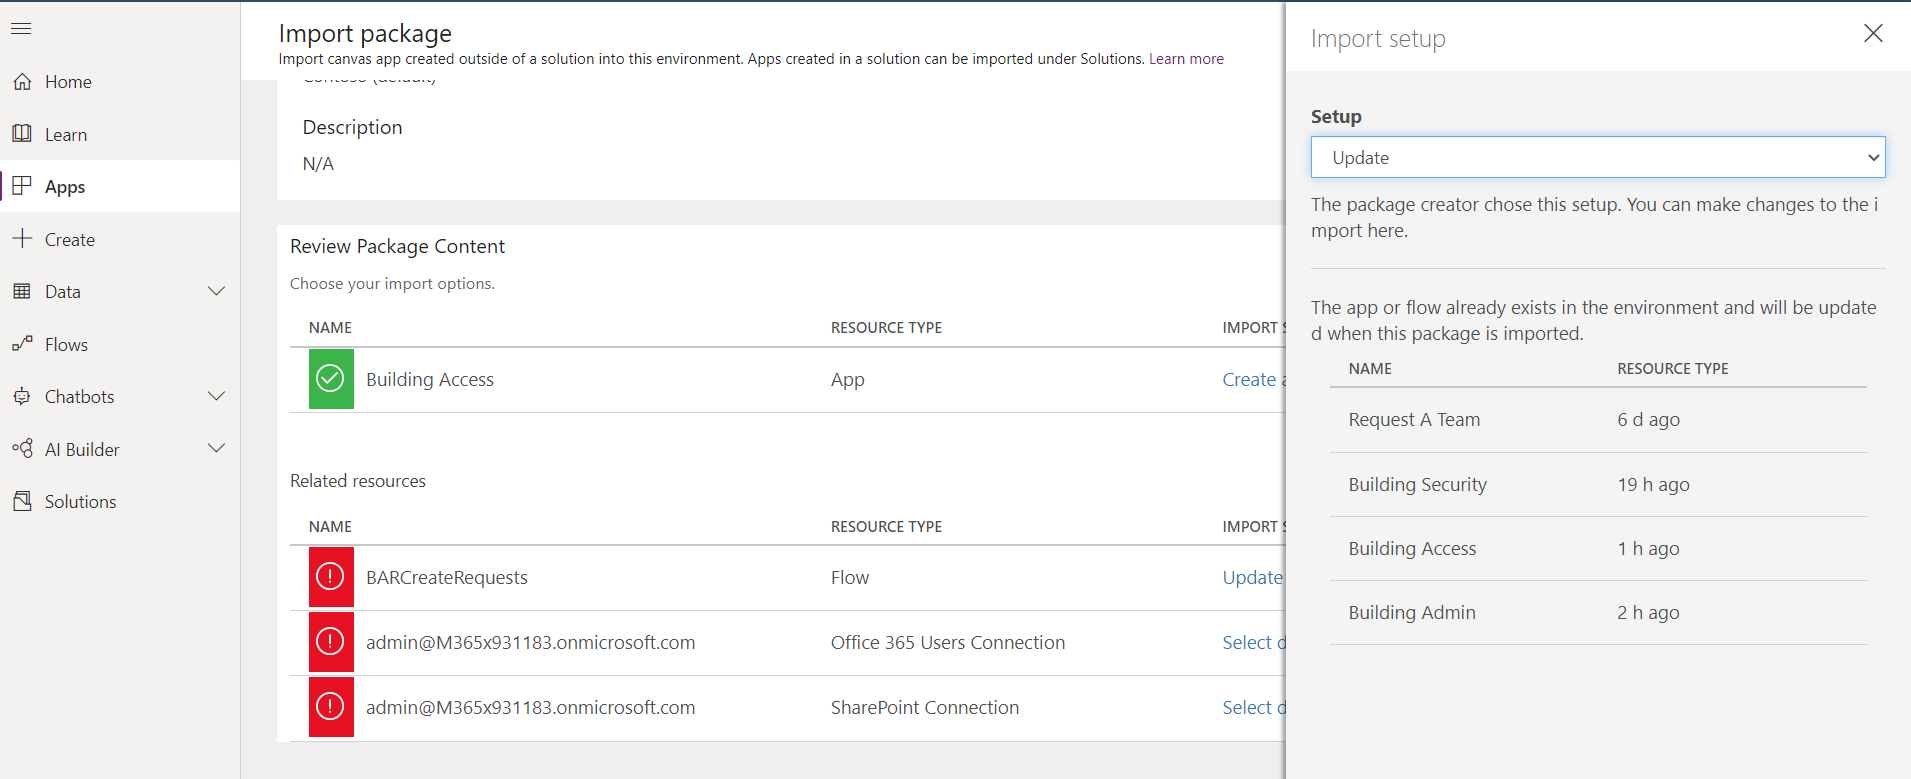Open the Setup dropdown showing Update
Screen dimensions: 1911x779
[x=1597, y=158]
